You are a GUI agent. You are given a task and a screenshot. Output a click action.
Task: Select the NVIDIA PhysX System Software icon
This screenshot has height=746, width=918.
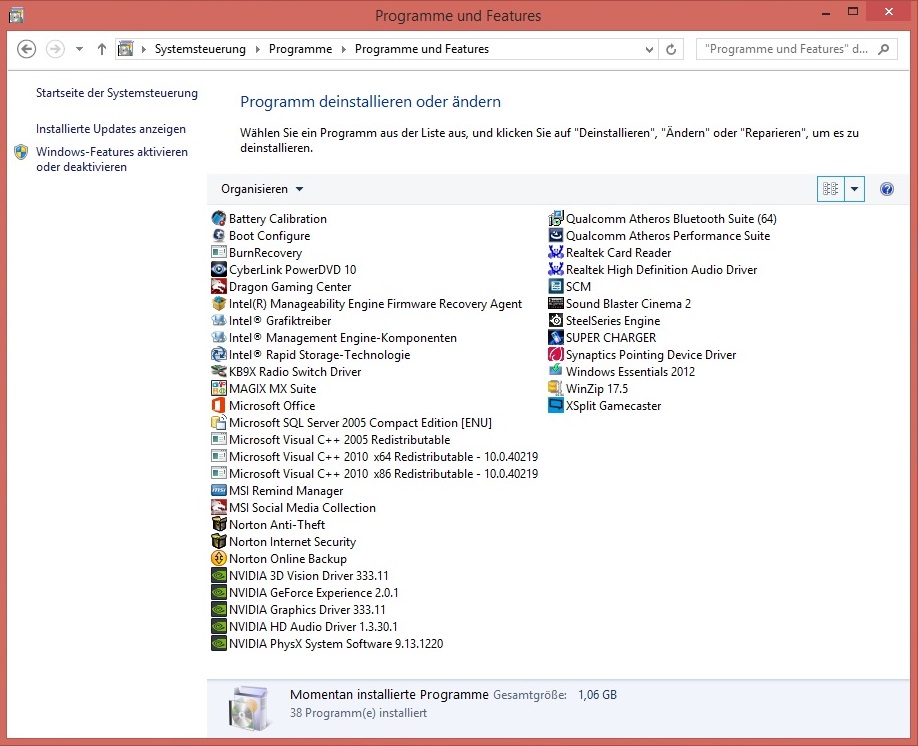(x=218, y=643)
